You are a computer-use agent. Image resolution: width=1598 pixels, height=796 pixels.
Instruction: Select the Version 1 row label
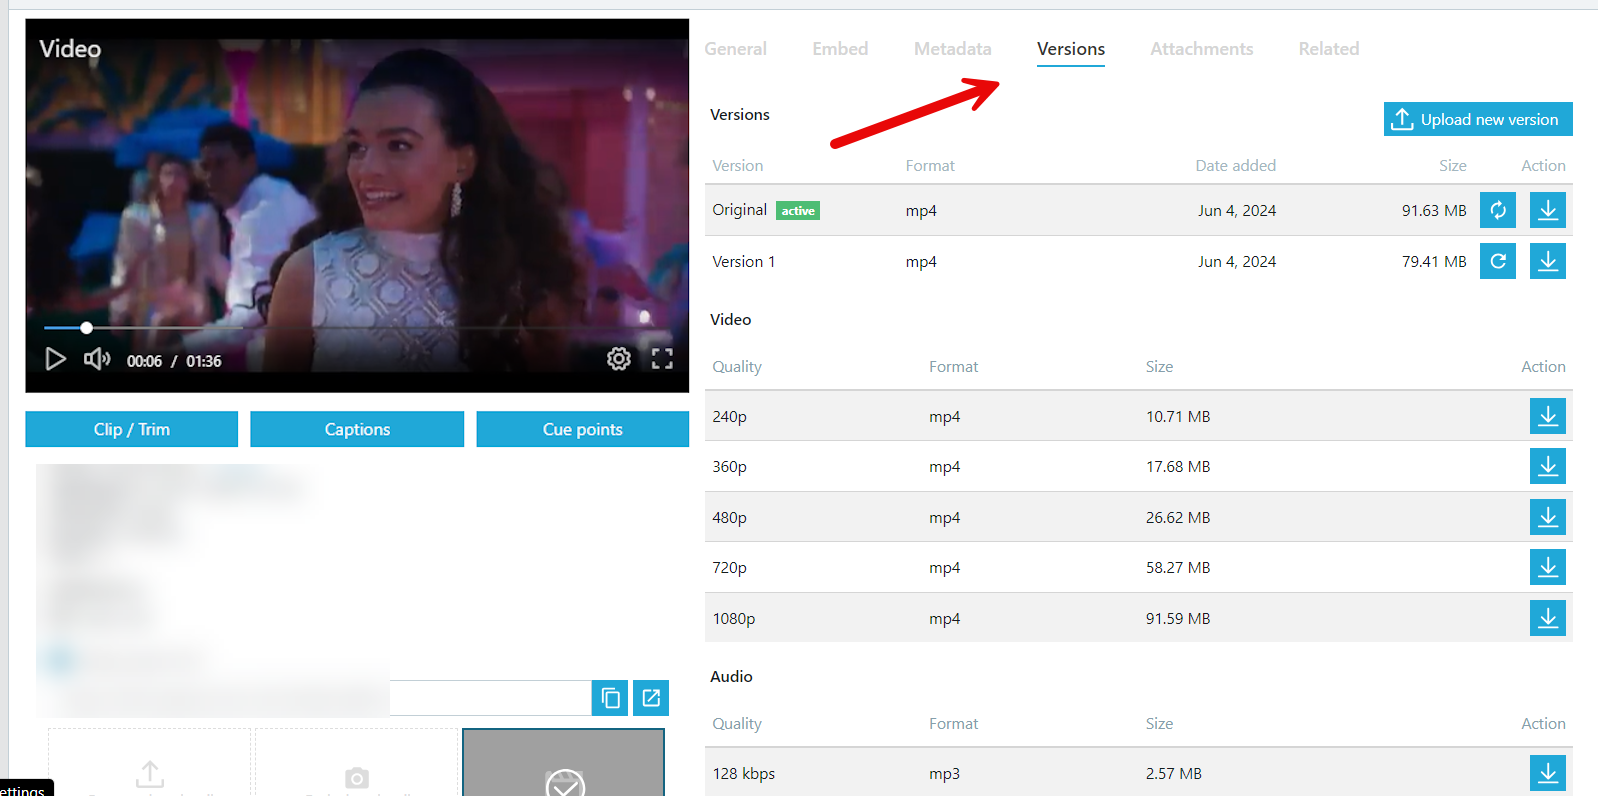tap(744, 262)
